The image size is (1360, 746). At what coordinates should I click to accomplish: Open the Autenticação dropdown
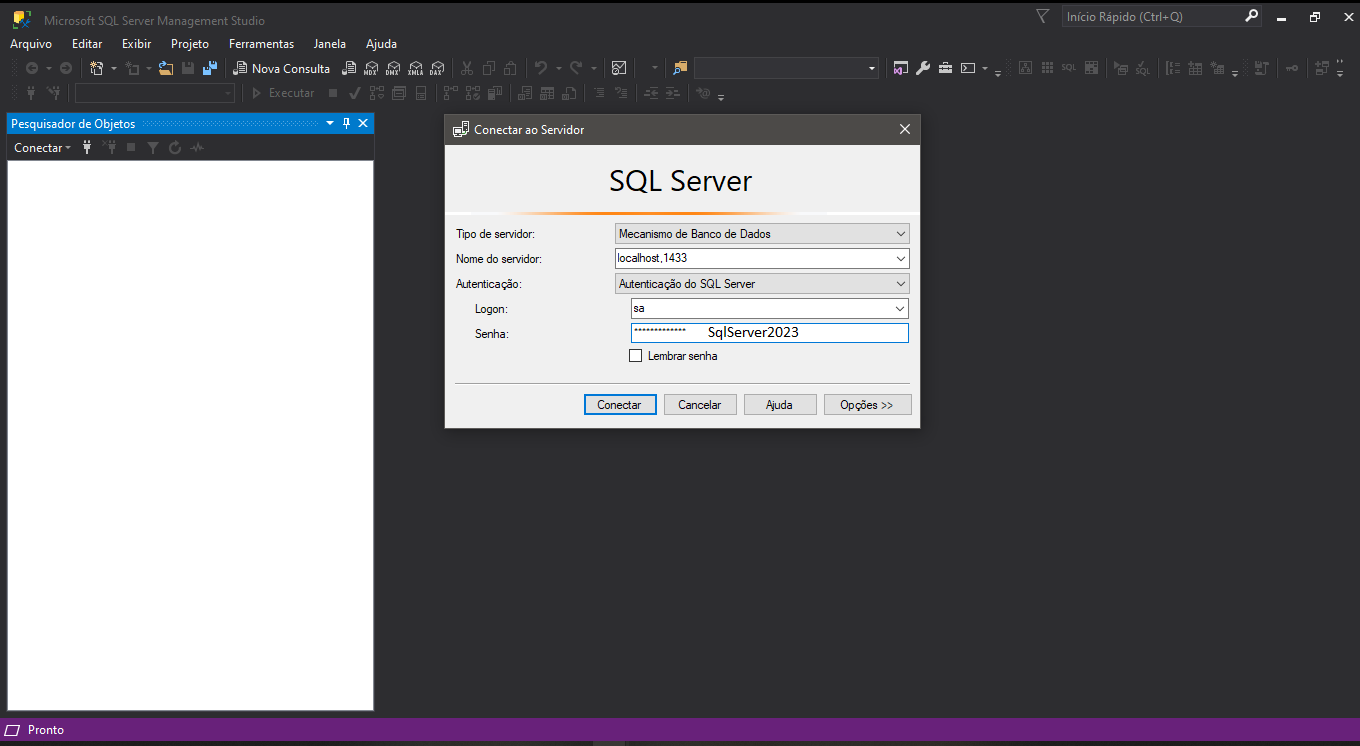[x=762, y=284]
